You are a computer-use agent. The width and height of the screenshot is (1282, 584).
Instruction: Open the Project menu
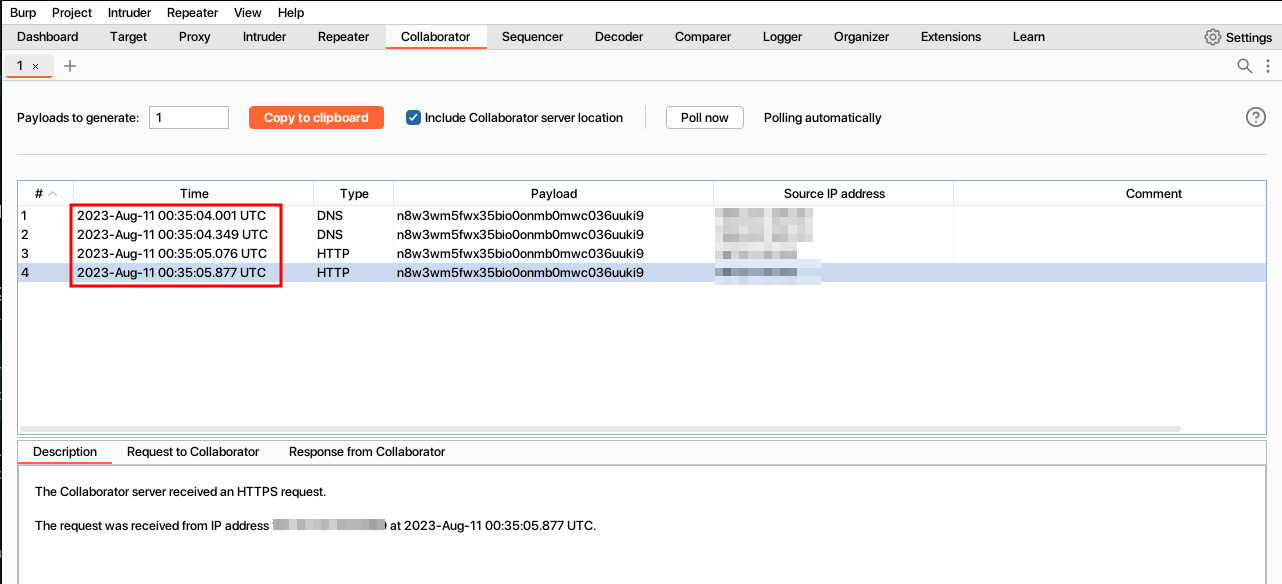coord(72,12)
